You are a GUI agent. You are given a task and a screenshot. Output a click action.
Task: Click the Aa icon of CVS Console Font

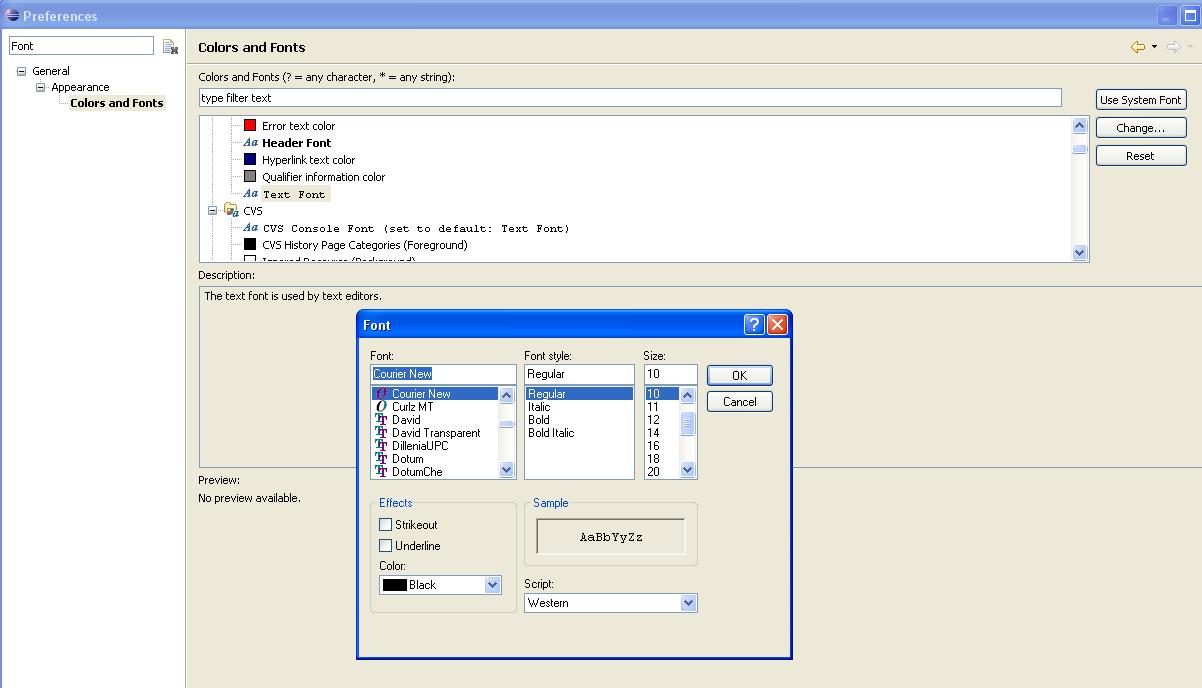[x=250, y=228]
